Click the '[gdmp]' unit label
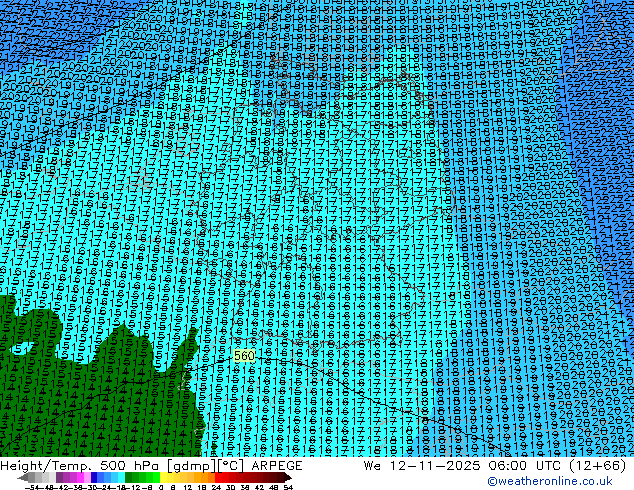Image resolution: width=634 pixels, height=490 pixels. click(190, 466)
